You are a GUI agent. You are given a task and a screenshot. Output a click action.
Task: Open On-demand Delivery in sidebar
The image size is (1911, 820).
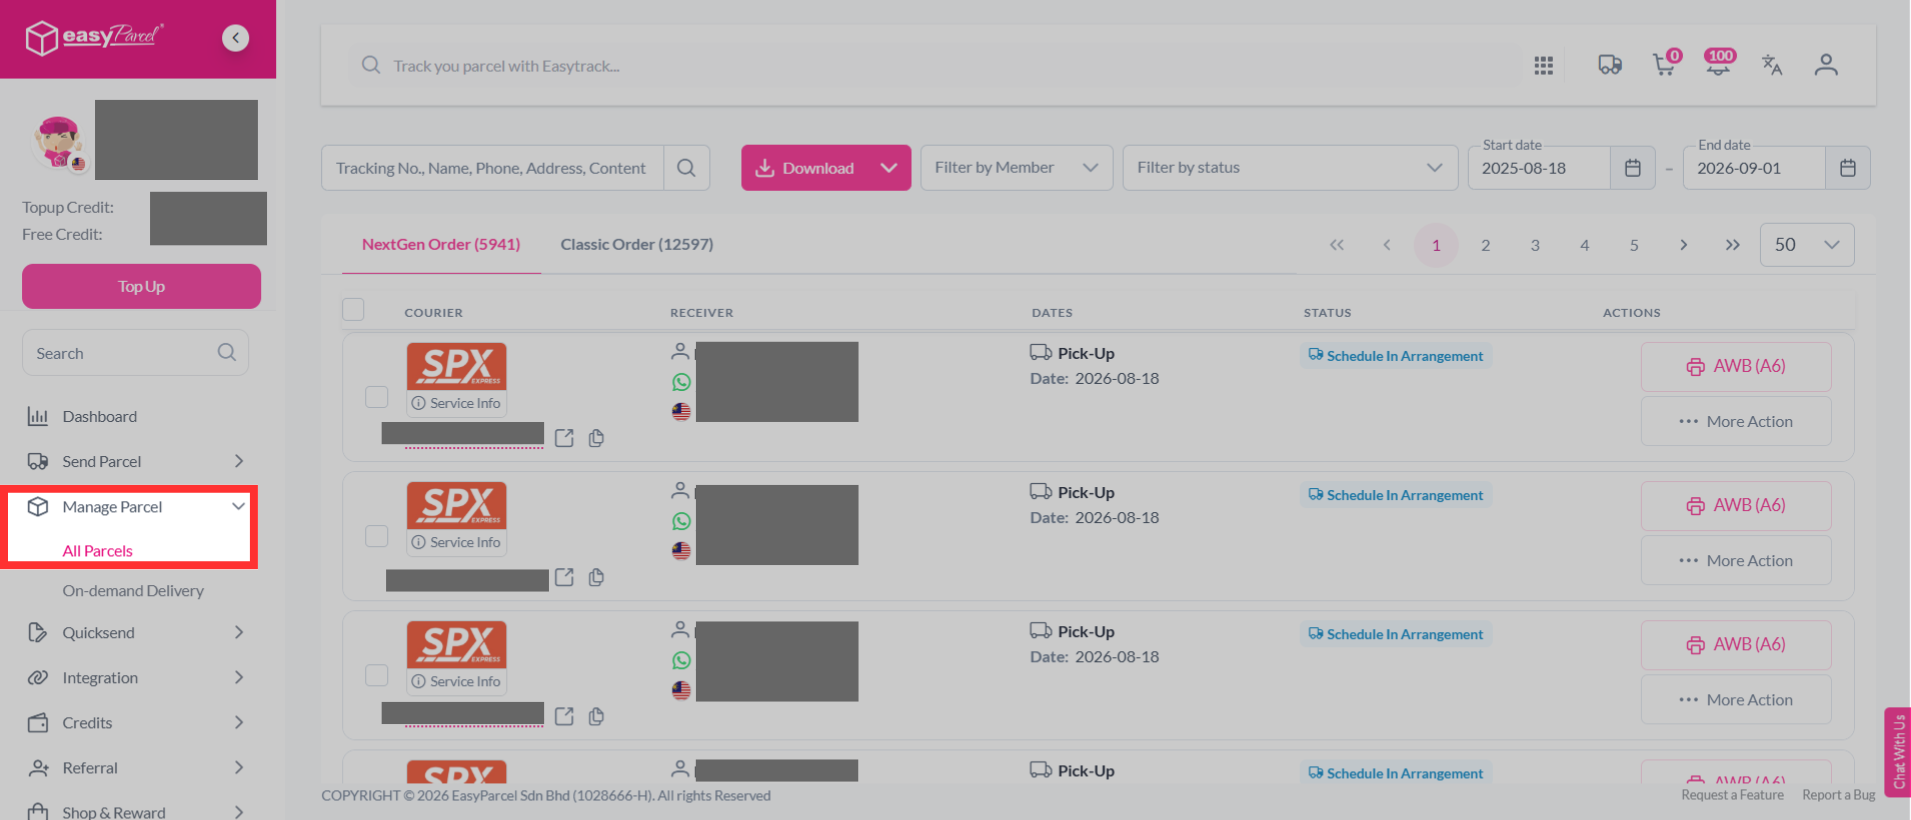(x=133, y=591)
